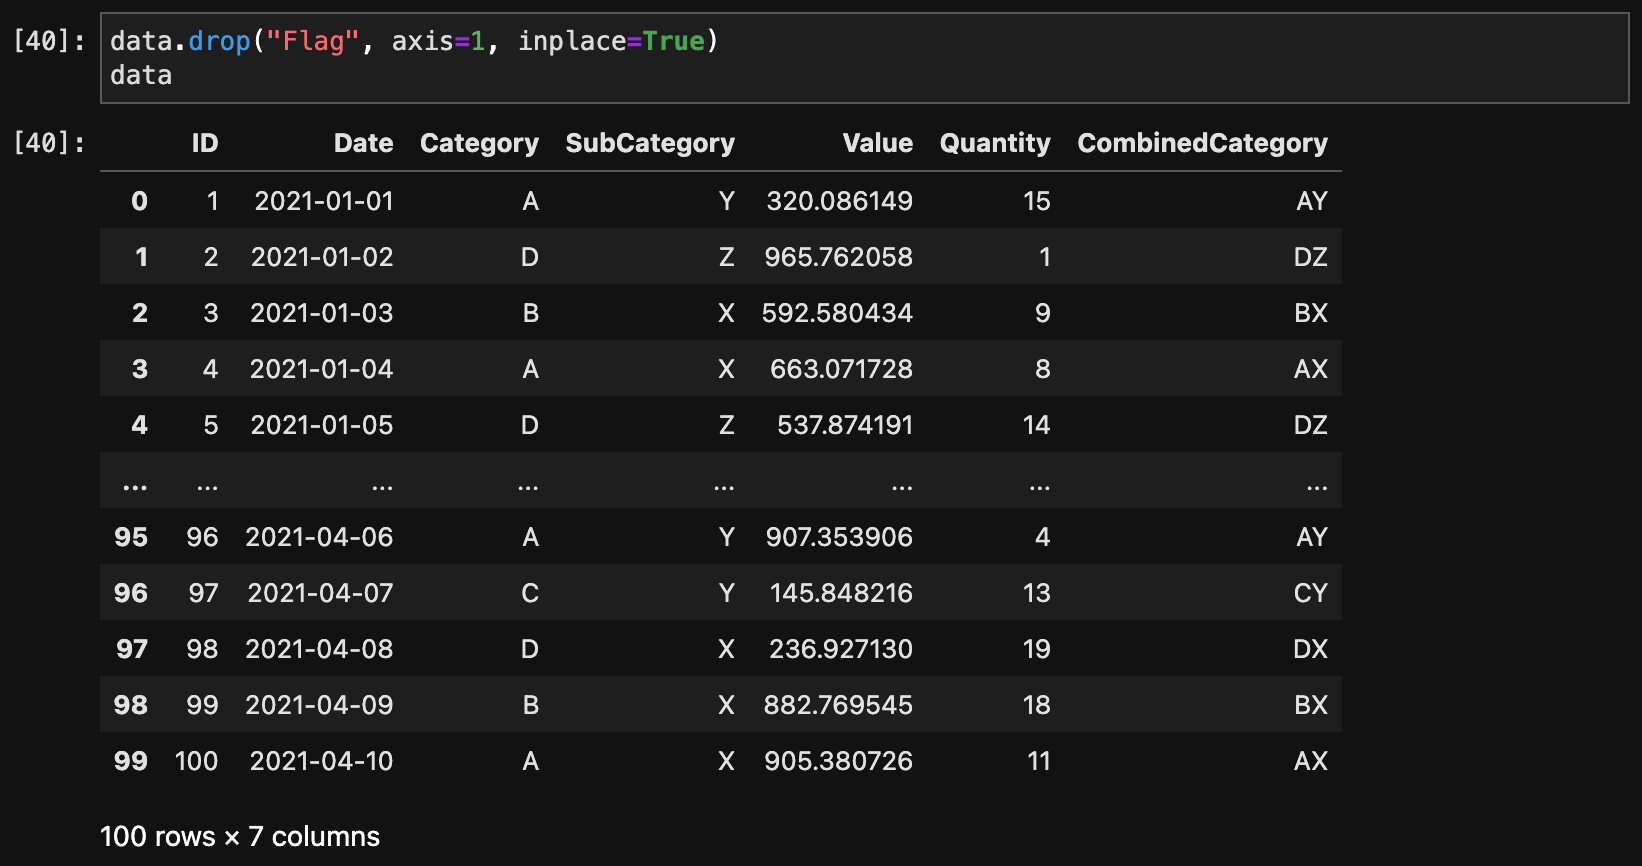This screenshot has height=866, width=1642.
Task: Click the Value column header
Action: (x=877, y=143)
